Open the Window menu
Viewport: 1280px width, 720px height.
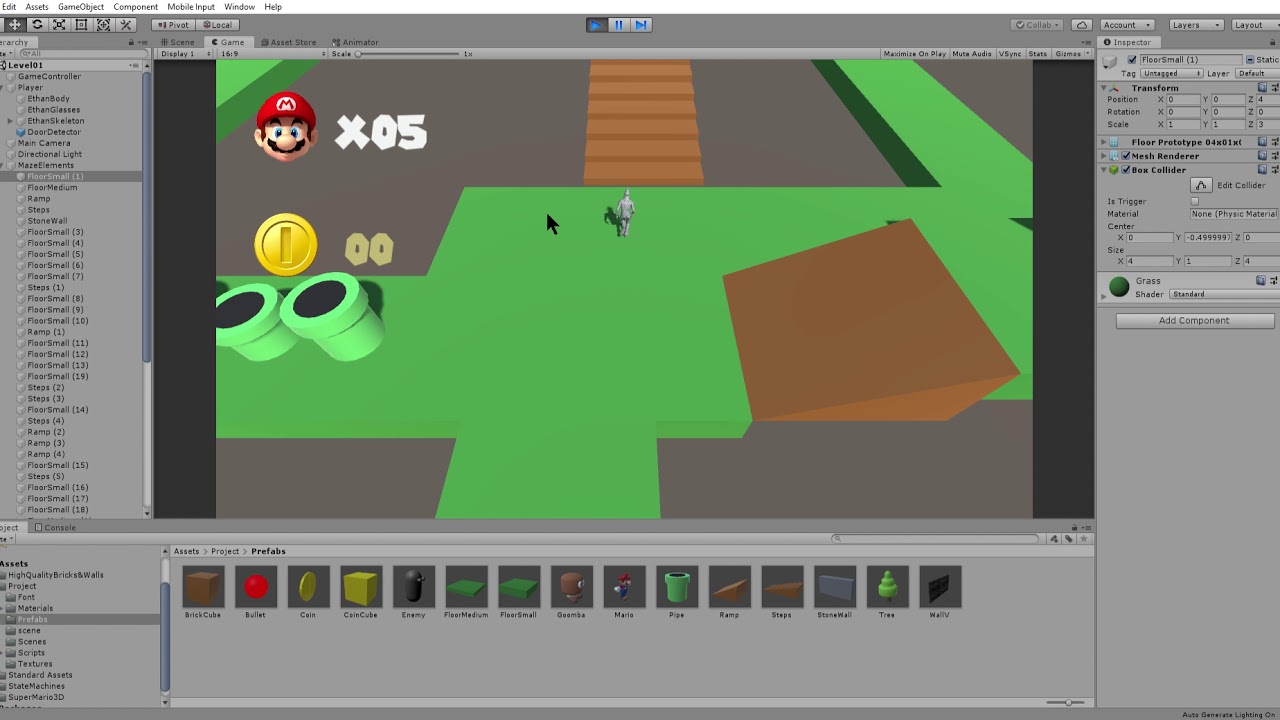click(239, 7)
